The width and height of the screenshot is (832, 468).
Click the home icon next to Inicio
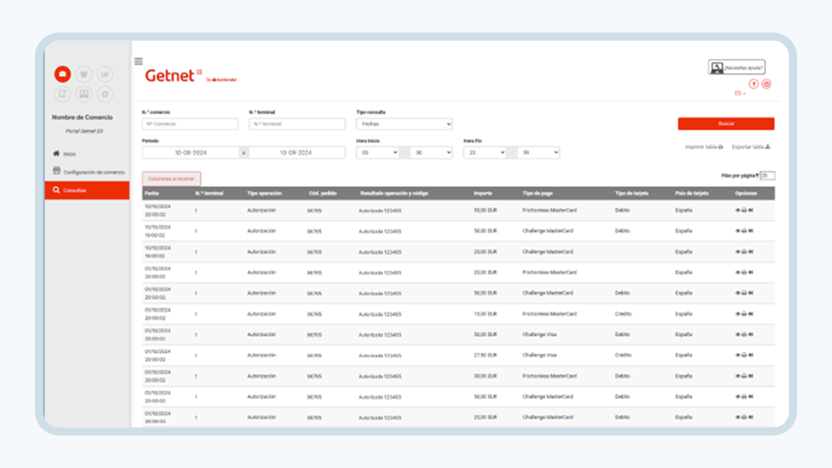pyautogui.click(x=56, y=153)
